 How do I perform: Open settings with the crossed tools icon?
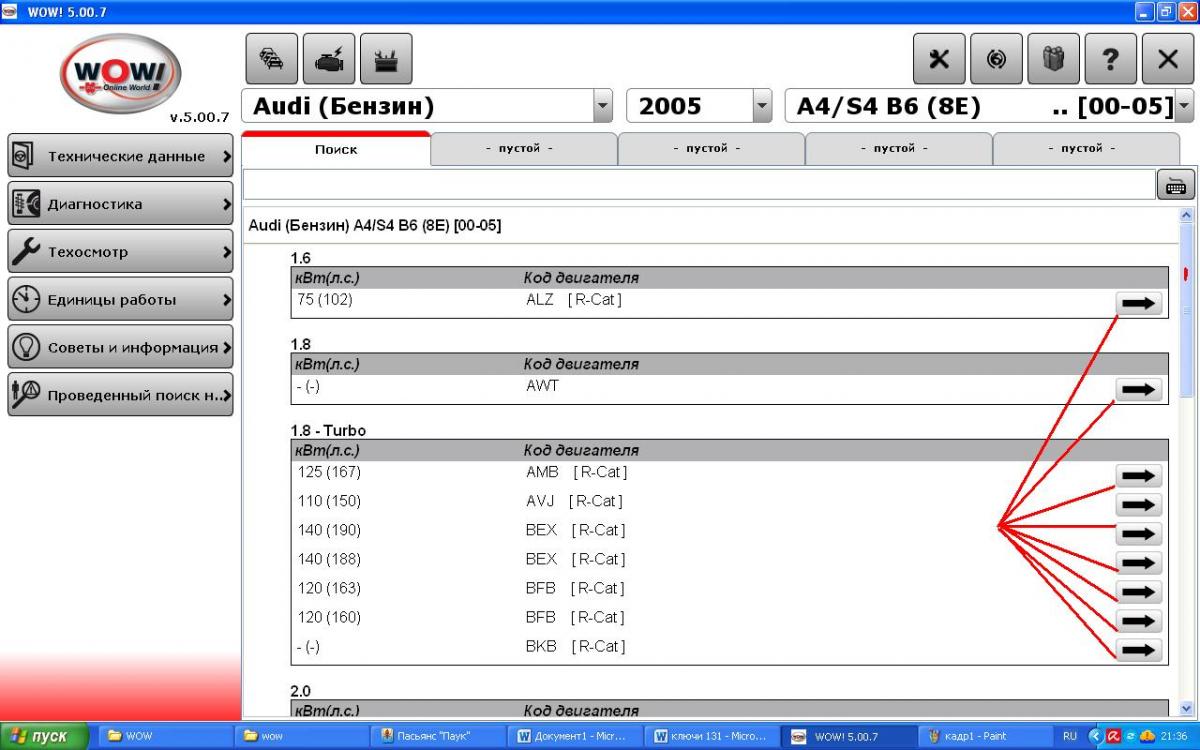[939, 59]
